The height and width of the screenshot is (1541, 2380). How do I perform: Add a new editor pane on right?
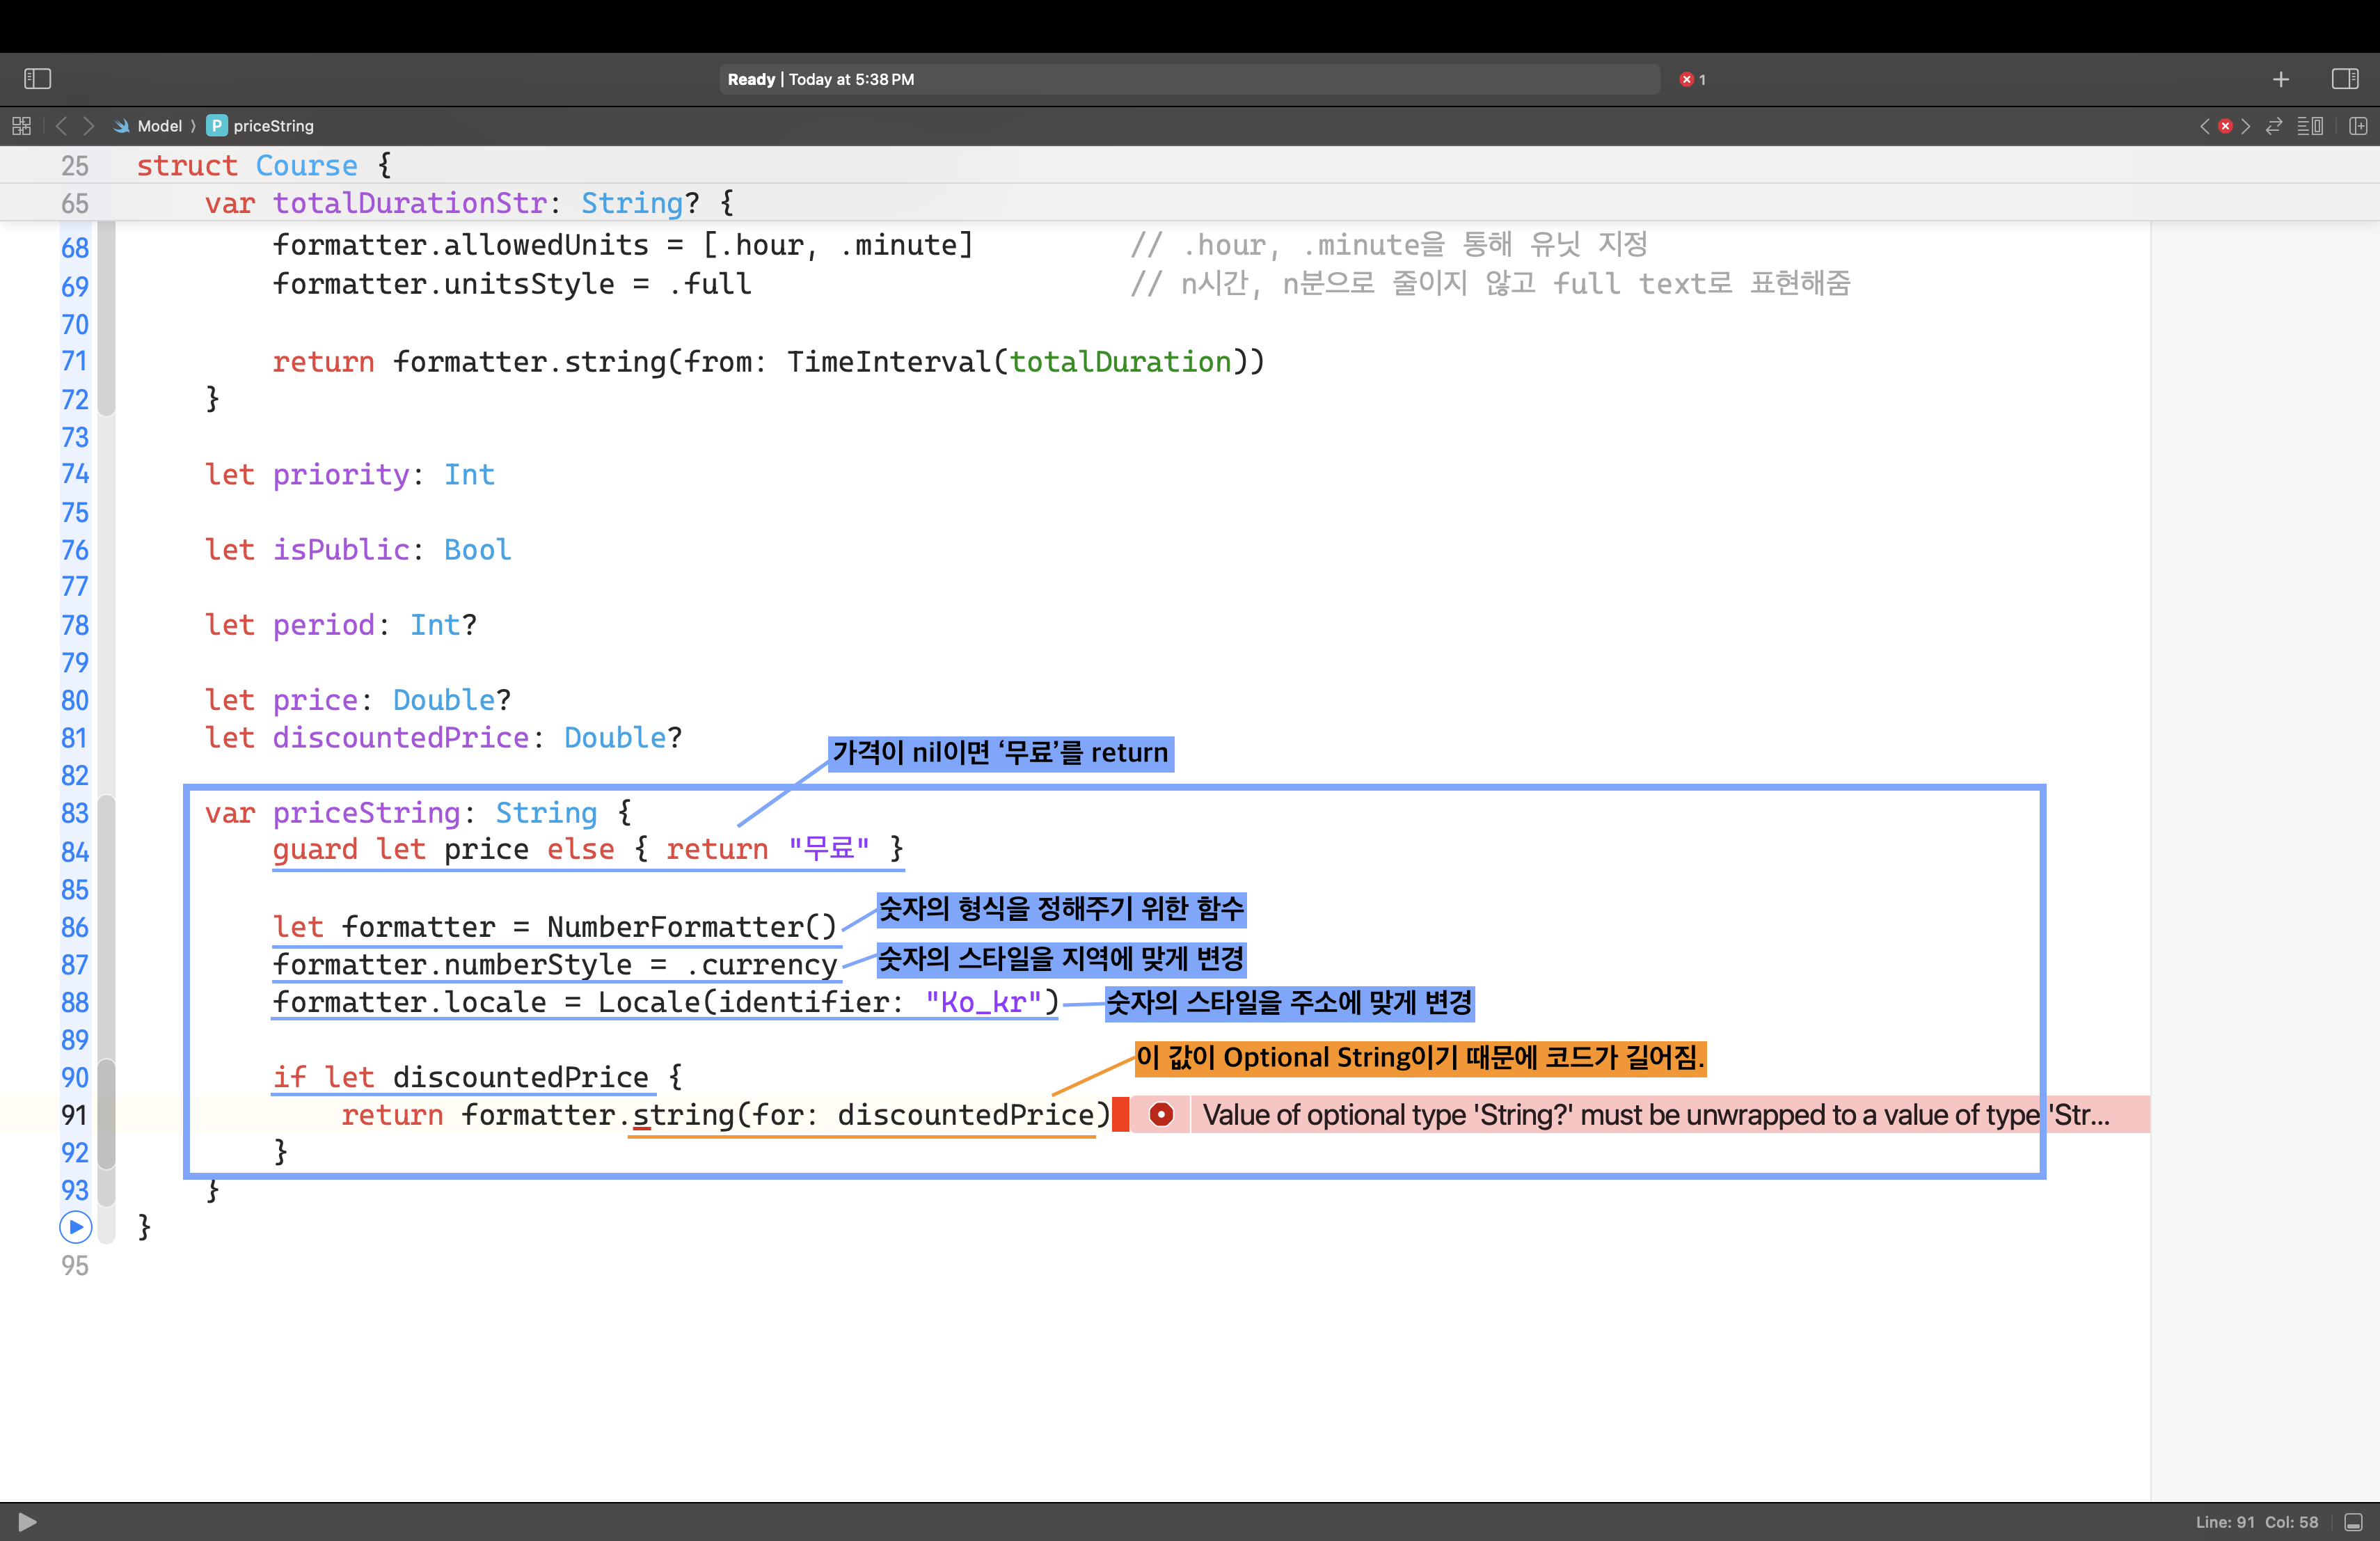click(2358, 126)
